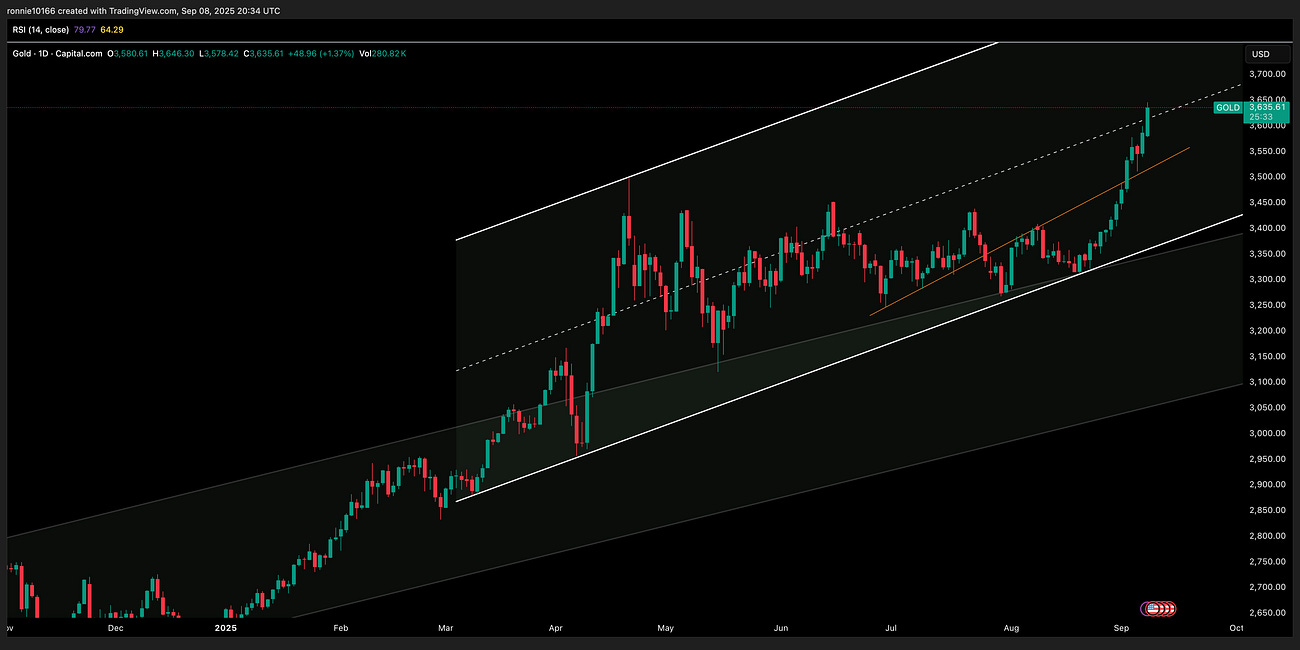This screenshot has width=1300, height=650.
Task: Expand the stacked event icons near Sep
Action: tap(1165, 608)
